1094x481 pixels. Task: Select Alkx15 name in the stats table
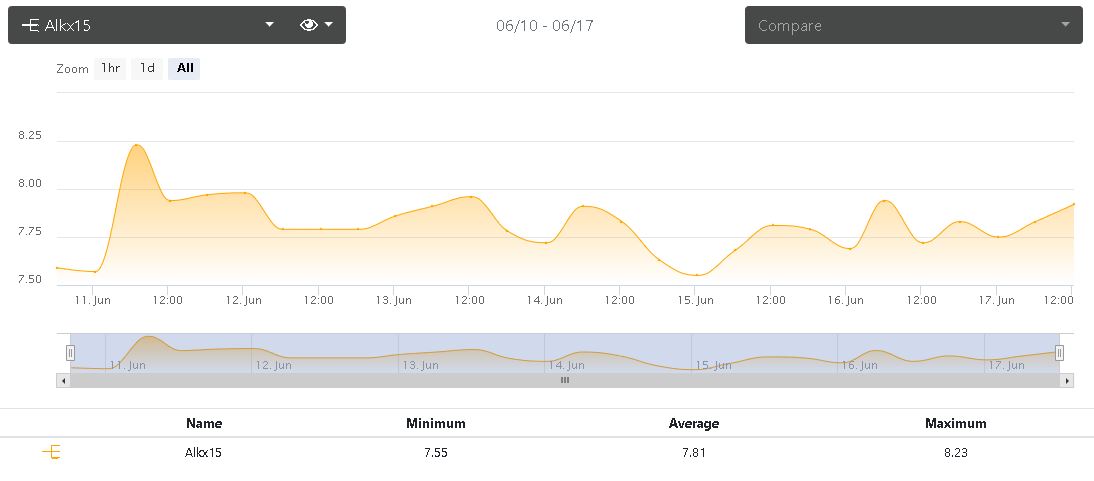click(x=204, y=452)
